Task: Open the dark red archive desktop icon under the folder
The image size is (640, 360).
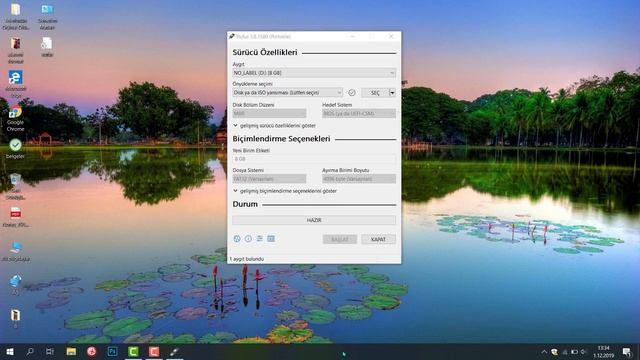Action: (16, 50)
